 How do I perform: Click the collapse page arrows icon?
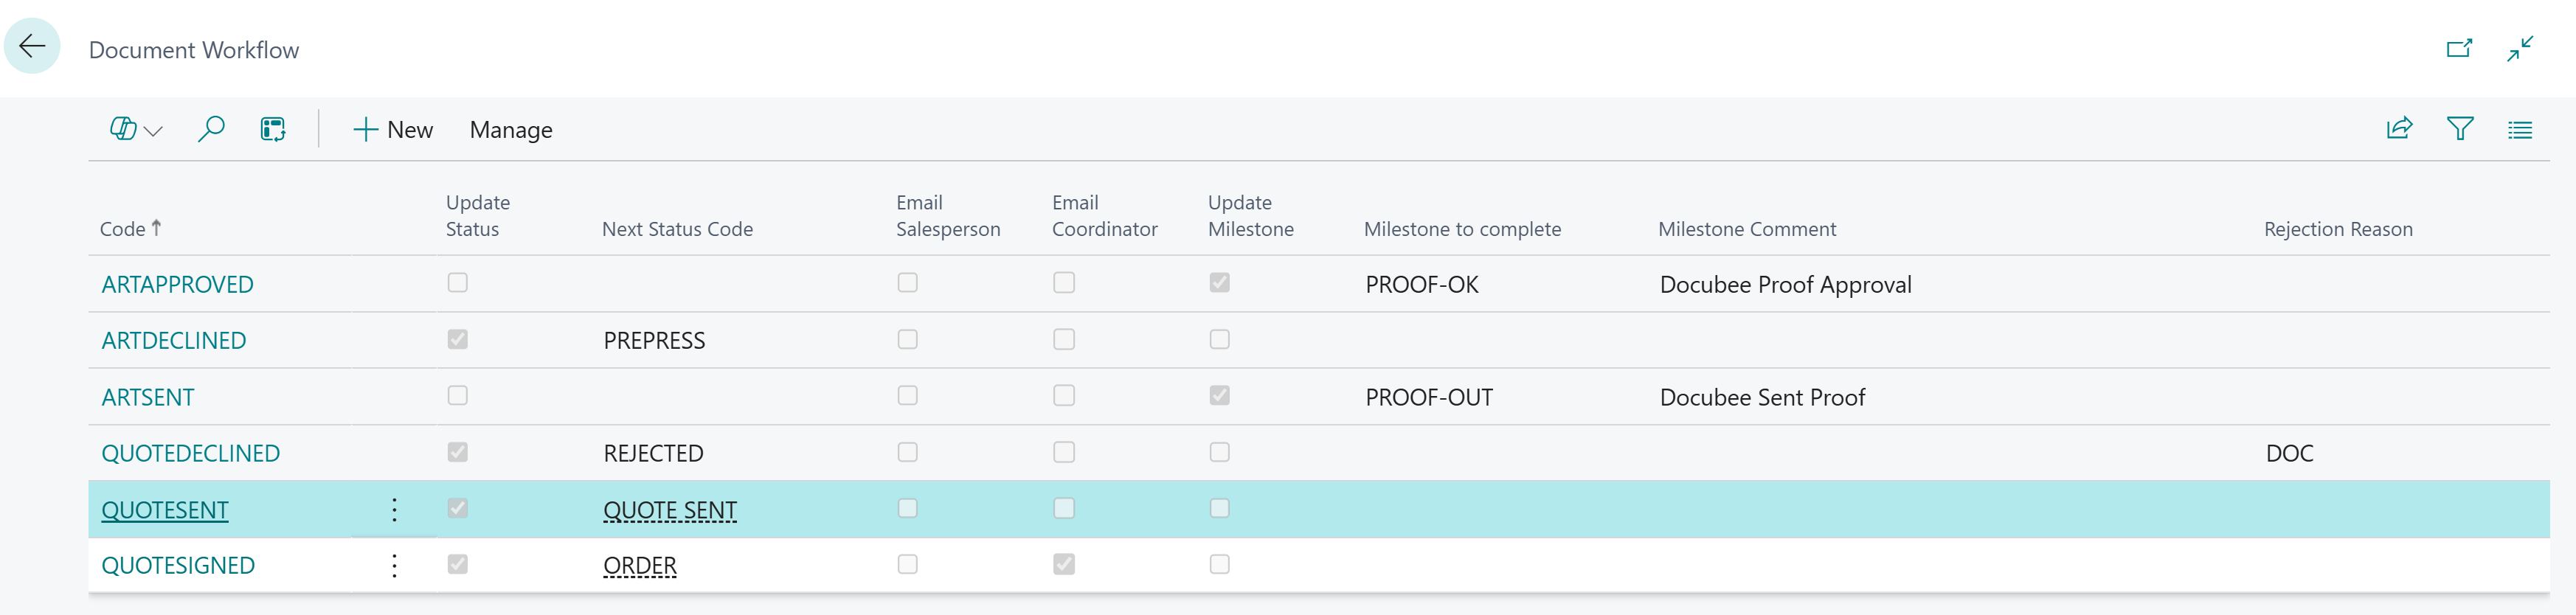coord(2520,48)
